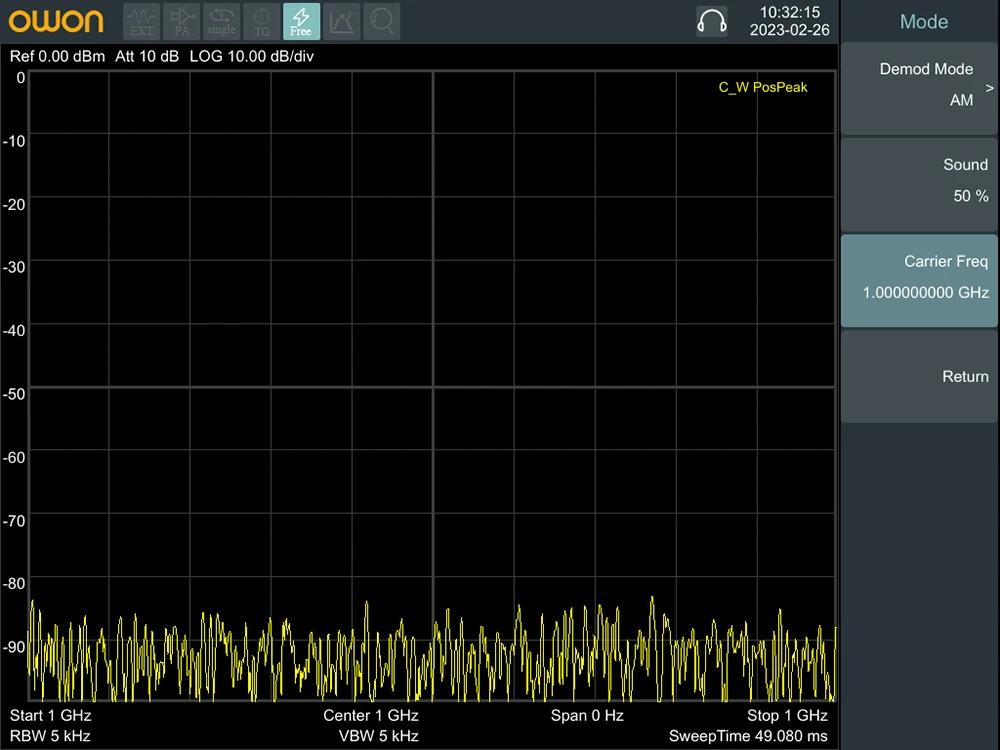
Task: Expand the Demod Mode AM submenu
Action: pyautogui.click(x=919, y=85)
